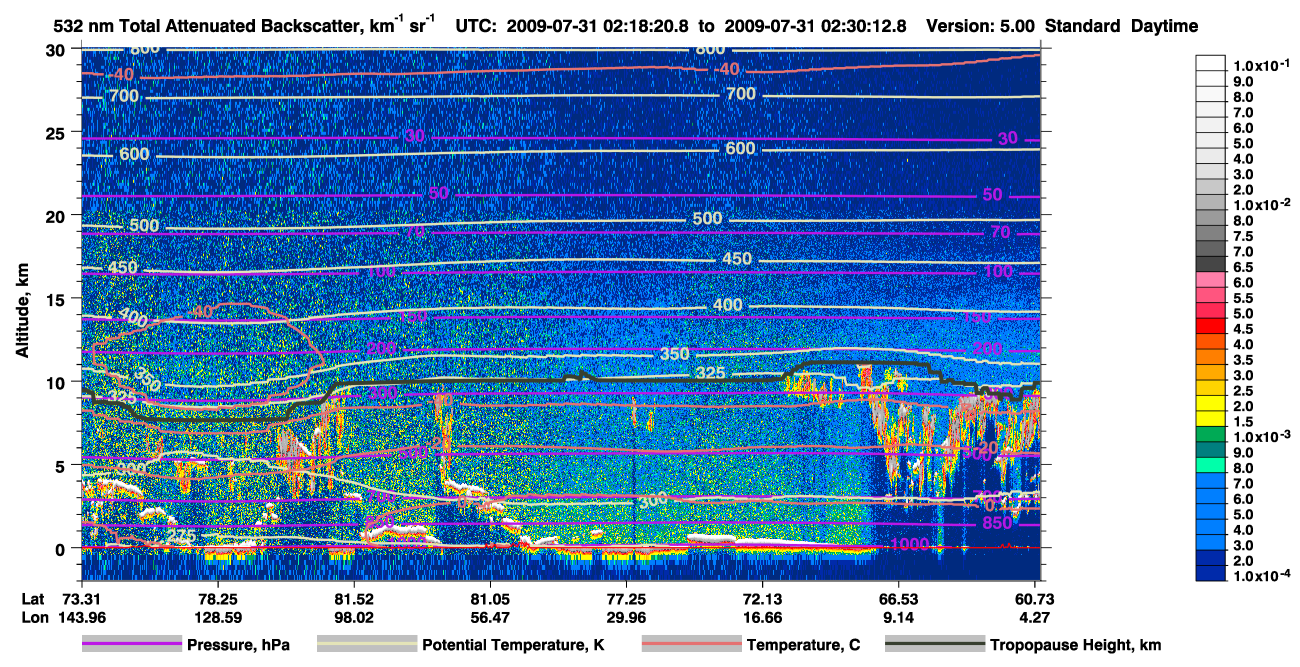Click longitude value '4.27'
1300x667 pixels.
[1036, 617]
